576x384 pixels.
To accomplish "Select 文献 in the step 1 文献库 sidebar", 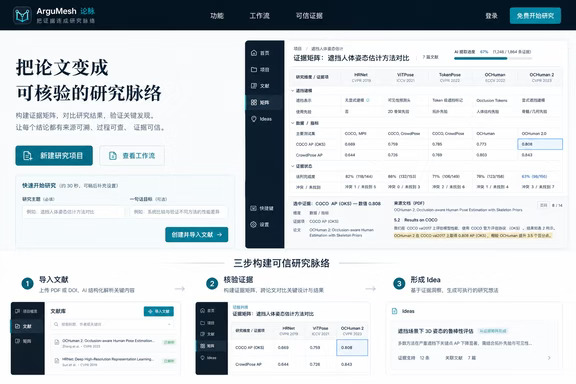I will [x=24, y=326].
